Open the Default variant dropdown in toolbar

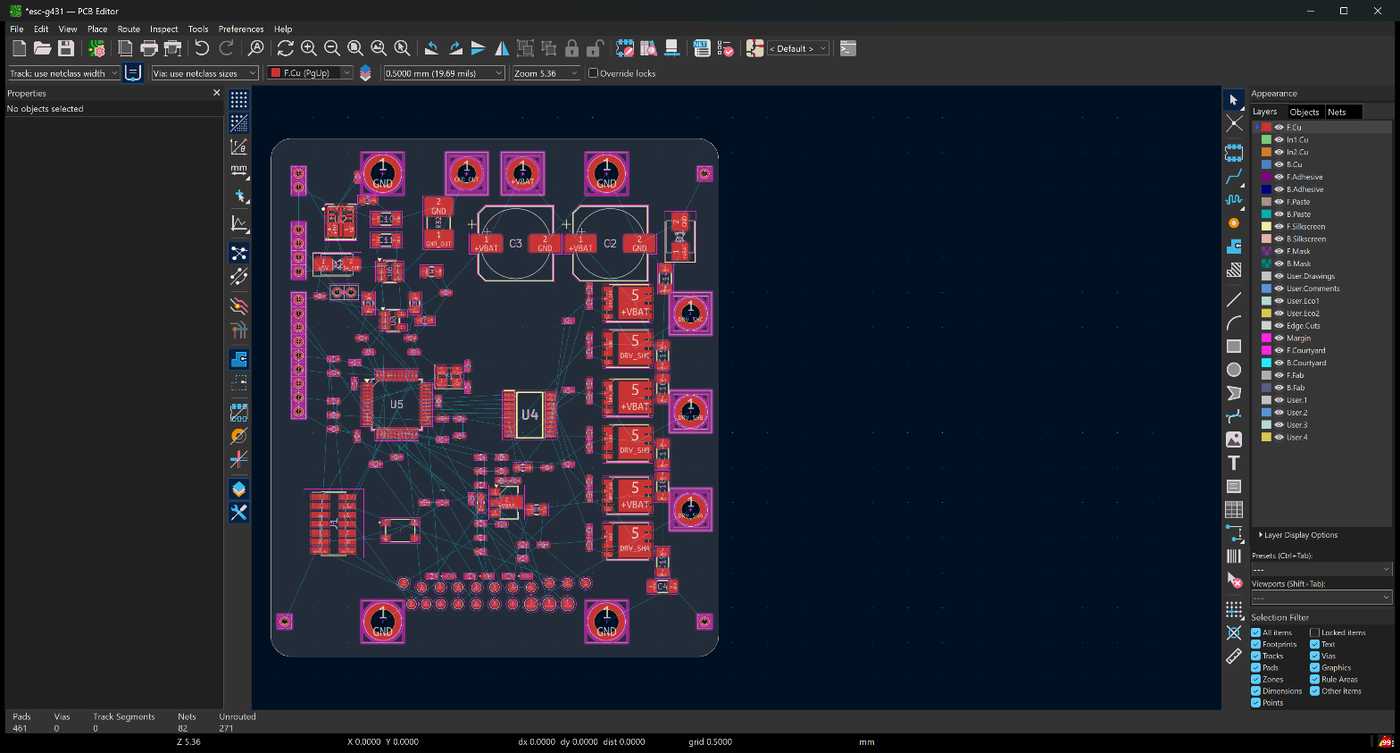pyautogui.click(x=798, y=48)
